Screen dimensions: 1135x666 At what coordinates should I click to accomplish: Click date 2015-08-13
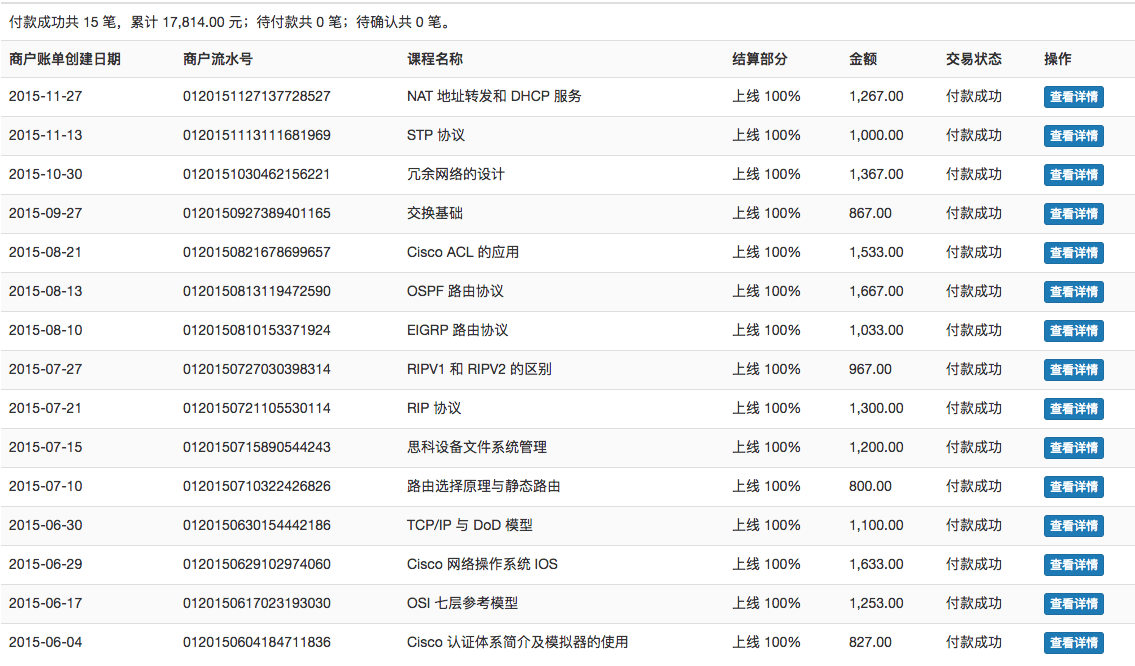coord(46,292)
